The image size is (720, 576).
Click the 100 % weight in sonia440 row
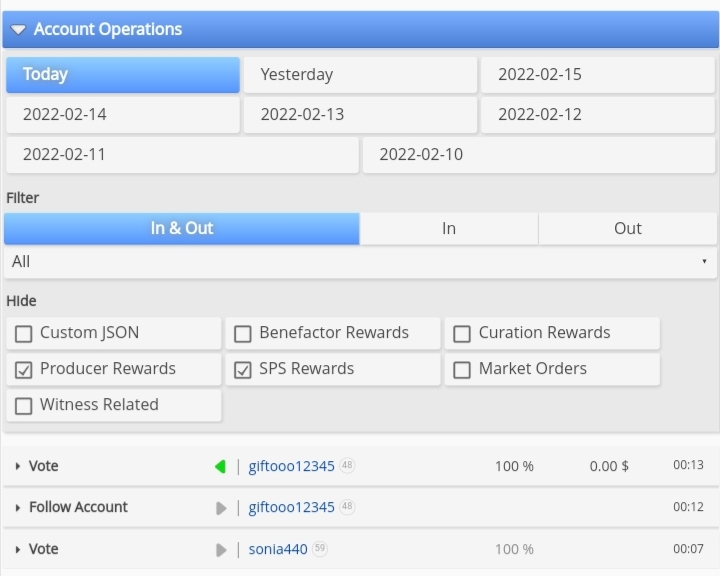[x=514, y=549]
